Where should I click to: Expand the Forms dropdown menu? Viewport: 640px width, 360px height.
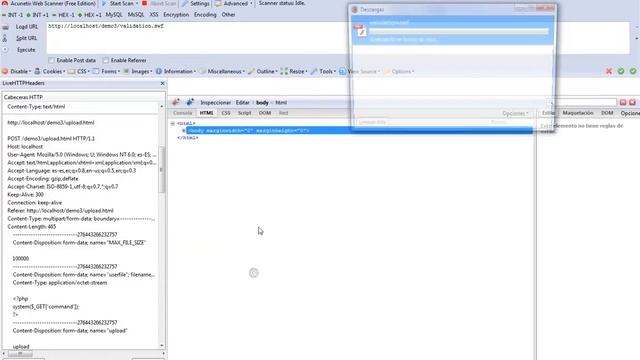click(x=119, y=72)
